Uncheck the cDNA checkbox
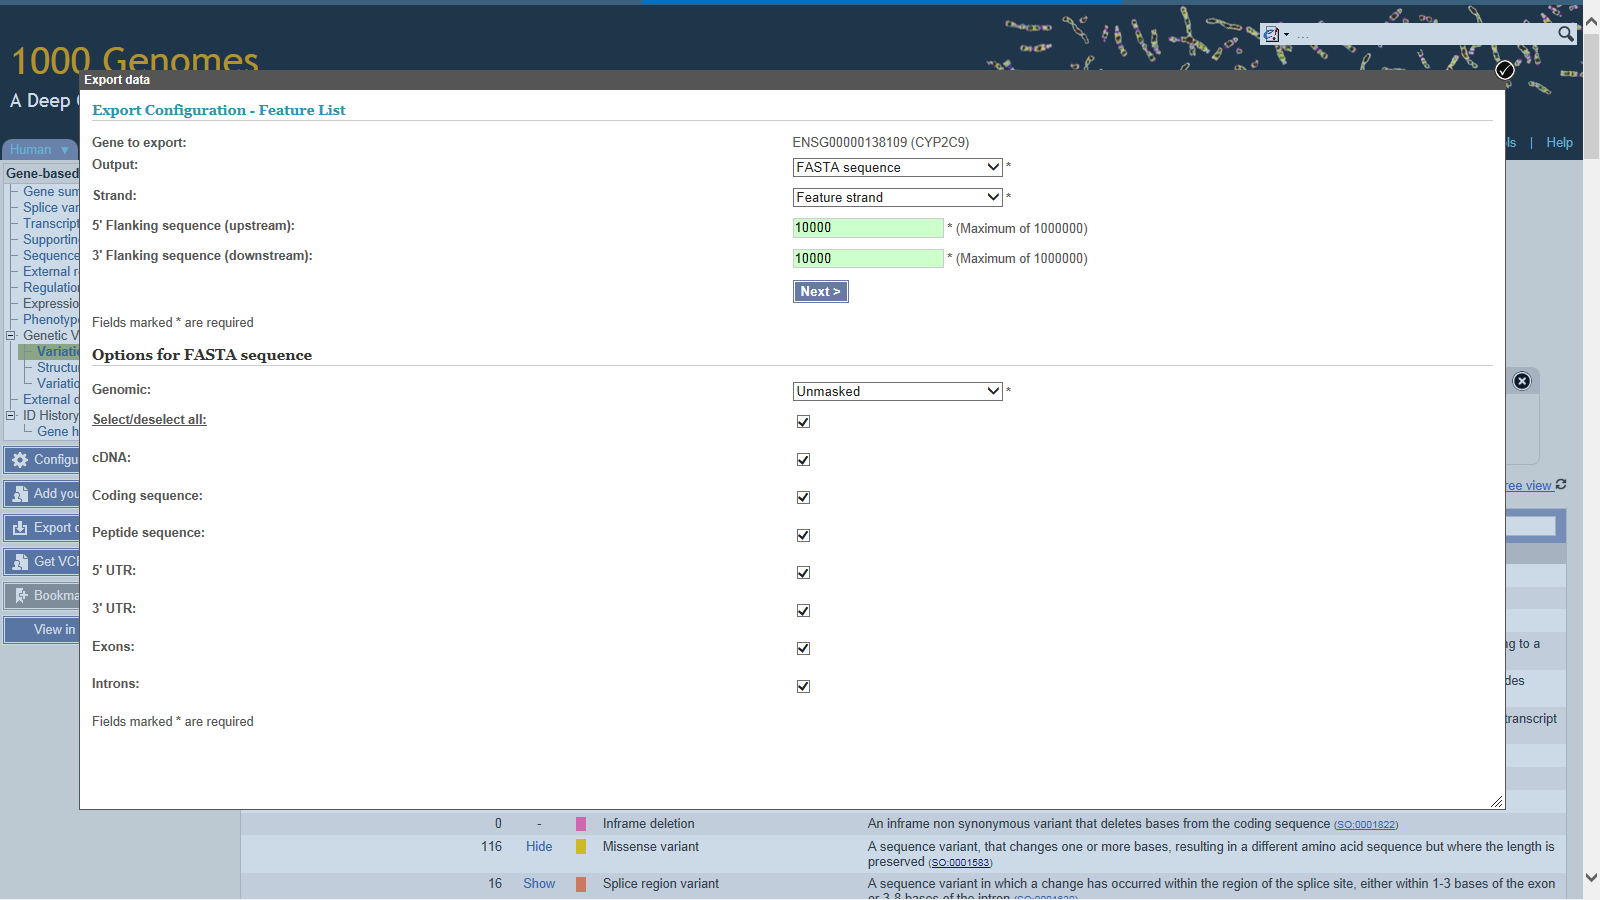This screenshot has width=1600, height=900. click(803, 460)
